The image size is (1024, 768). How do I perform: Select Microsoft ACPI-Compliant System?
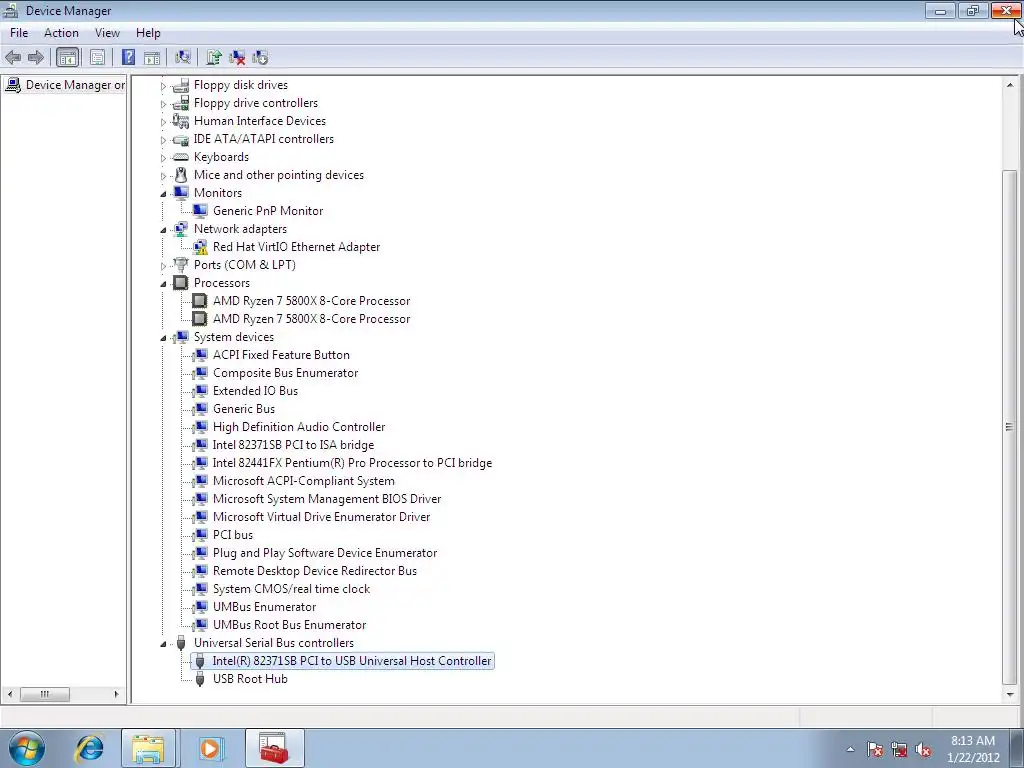304,481
